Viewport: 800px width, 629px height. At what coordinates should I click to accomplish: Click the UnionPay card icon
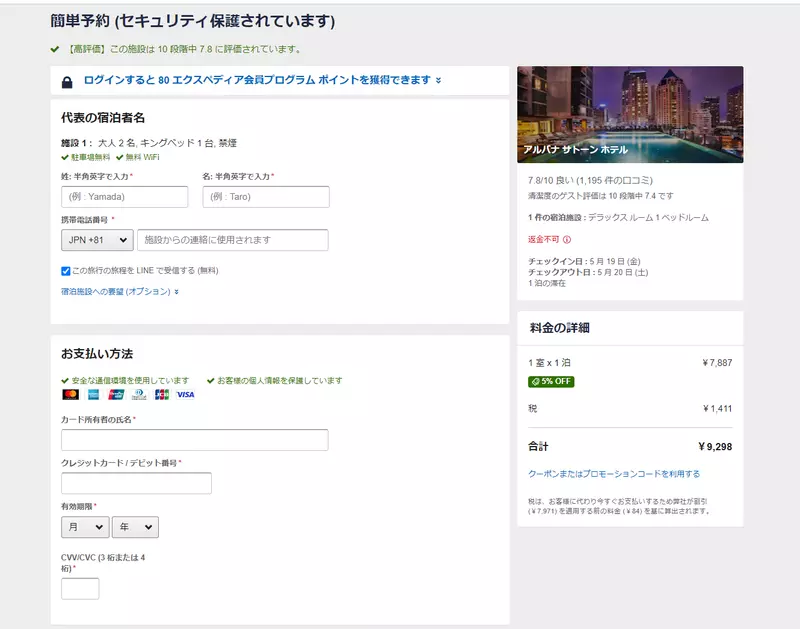[x=116, y=394]
